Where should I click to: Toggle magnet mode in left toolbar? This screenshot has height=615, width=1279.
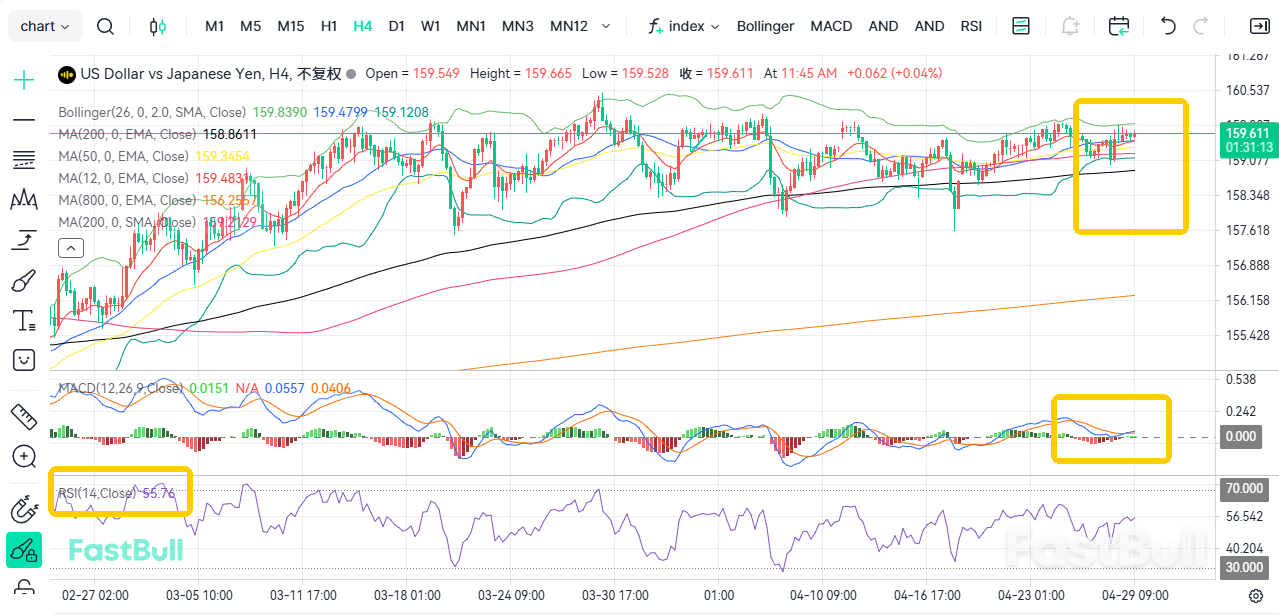point(24,509)
